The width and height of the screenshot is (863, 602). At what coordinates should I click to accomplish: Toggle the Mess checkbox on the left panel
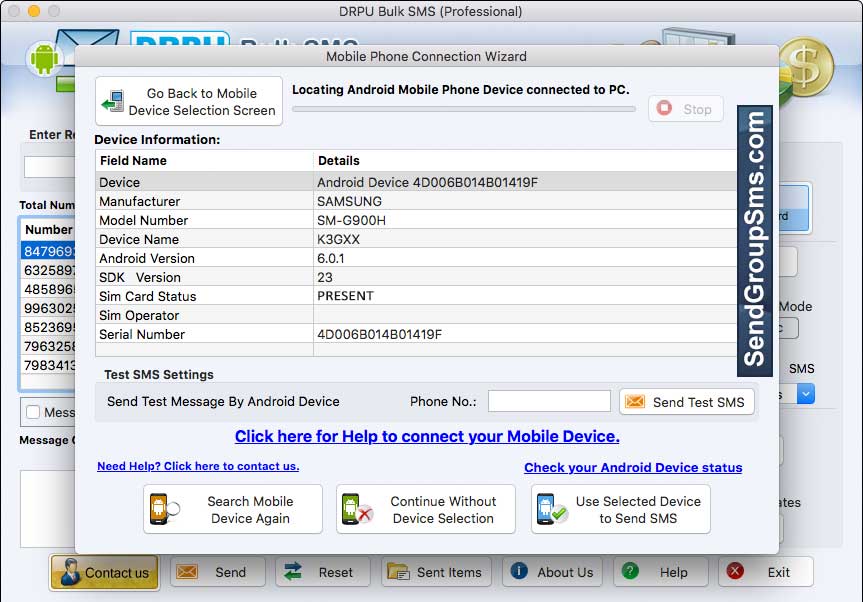coord(31,412)
